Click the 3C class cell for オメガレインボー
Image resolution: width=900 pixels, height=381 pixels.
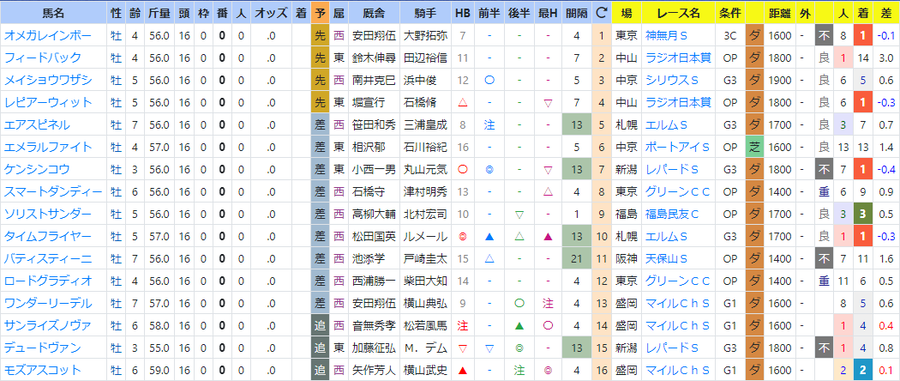tap(730, 36)
